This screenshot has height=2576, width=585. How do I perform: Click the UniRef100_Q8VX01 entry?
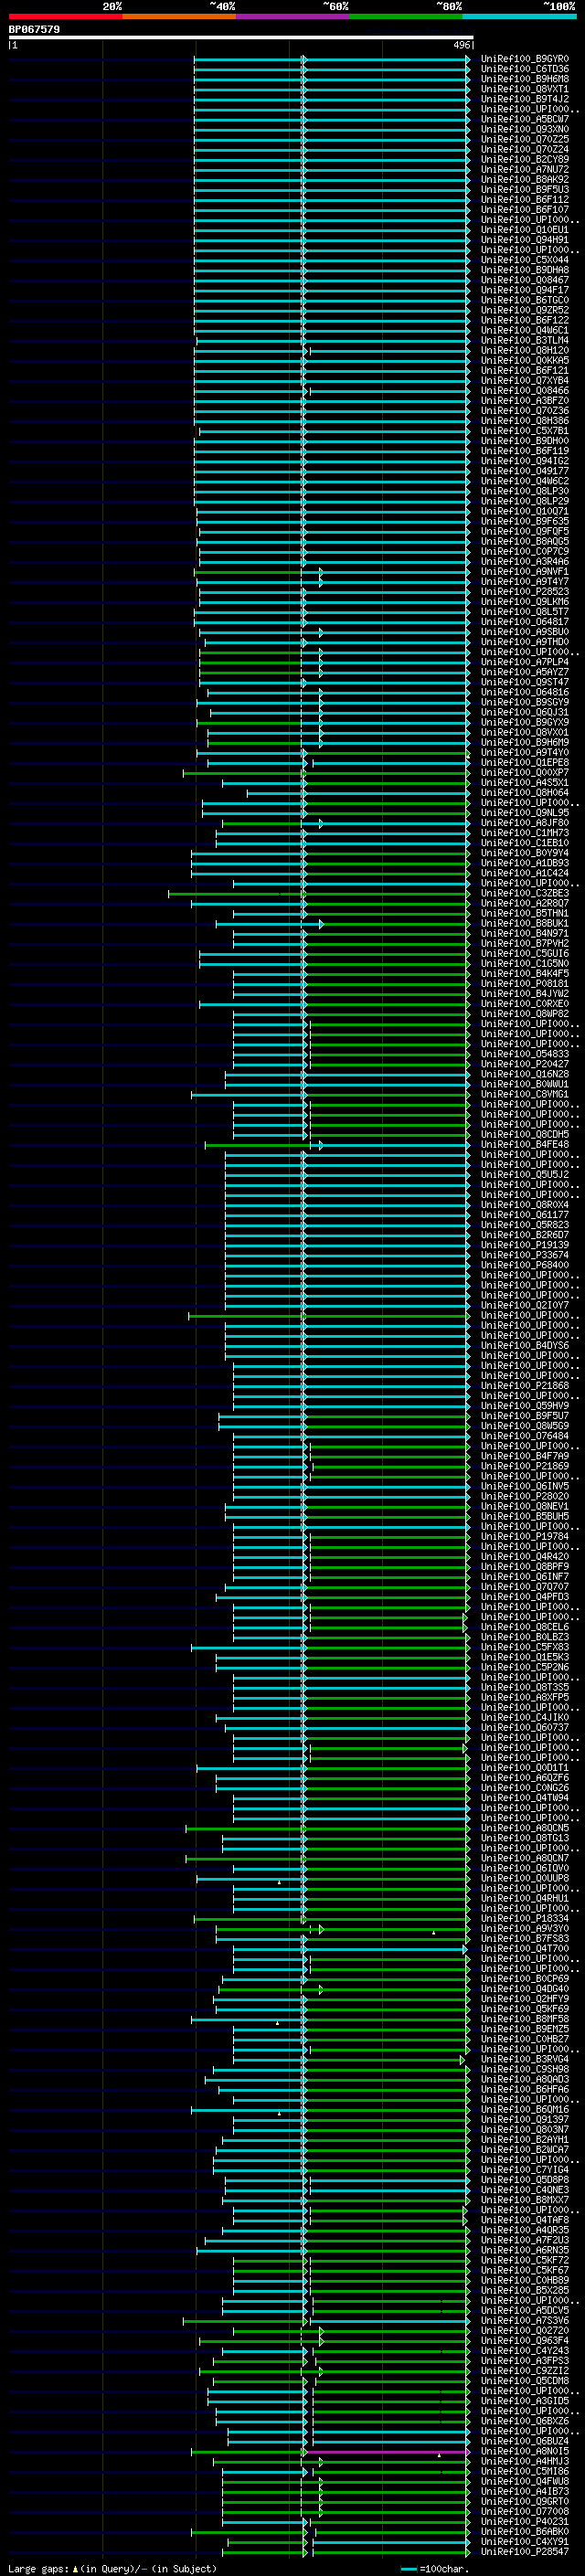coord(525,732)
